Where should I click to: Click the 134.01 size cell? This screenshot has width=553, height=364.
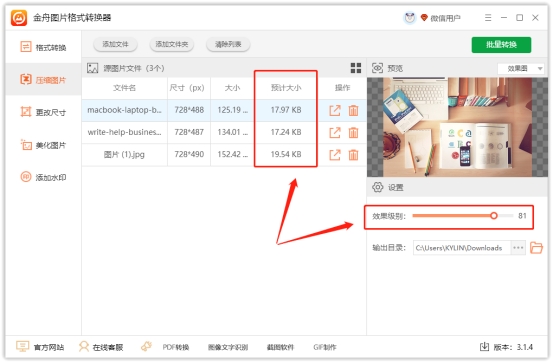point(233,132)
